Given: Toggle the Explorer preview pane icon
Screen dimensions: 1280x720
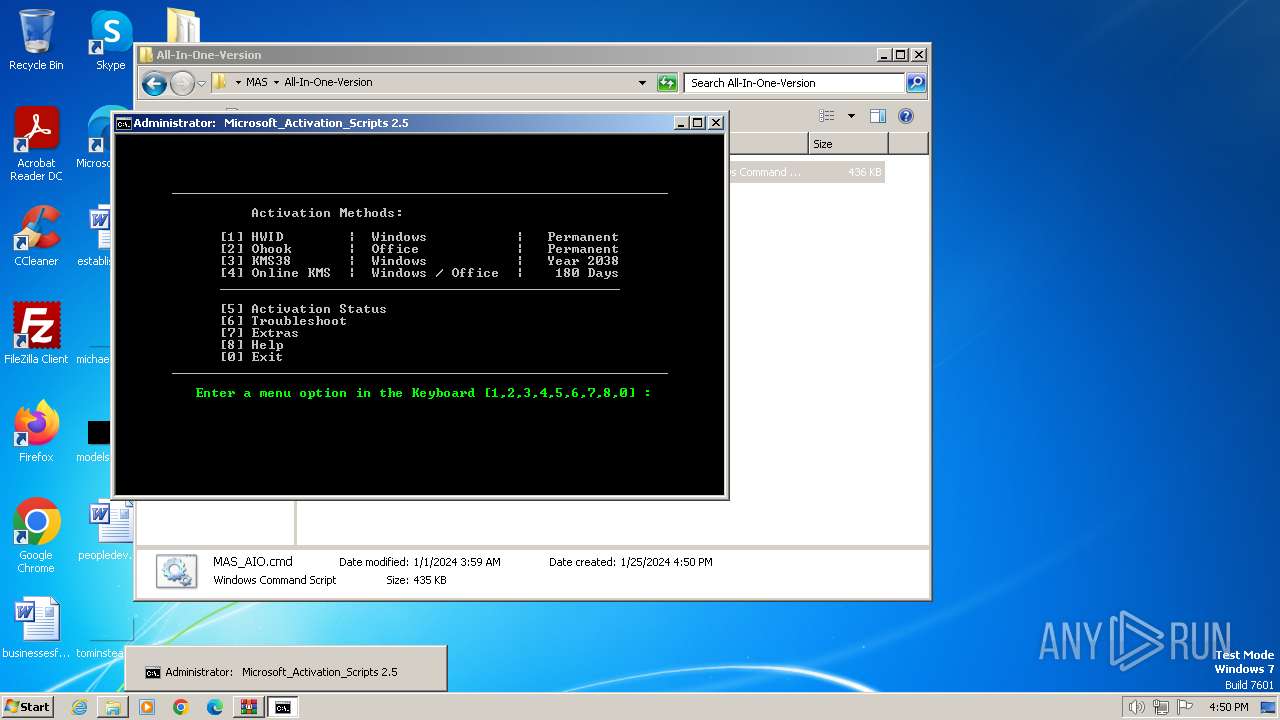Looking at the screenshot, I should click(877, 116).
